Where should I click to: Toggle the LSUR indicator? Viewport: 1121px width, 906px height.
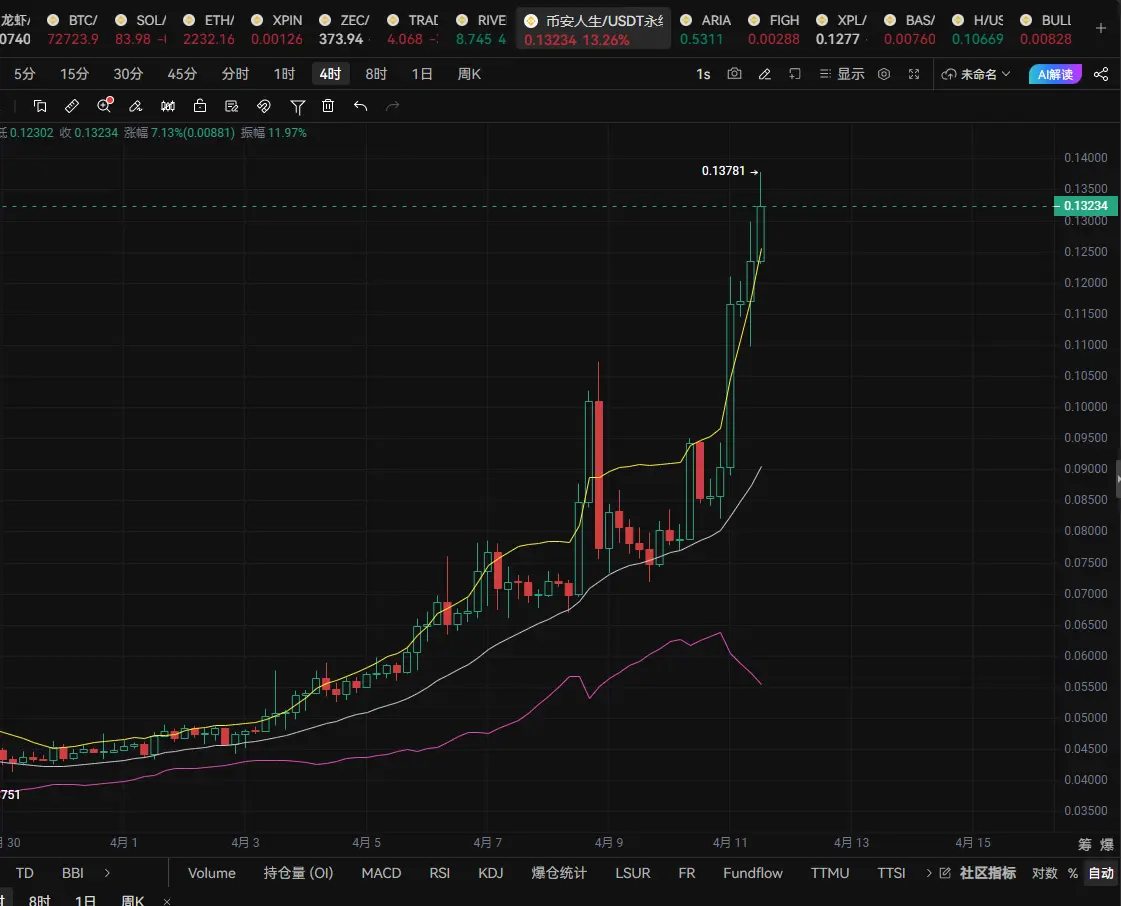tap(633, 872)
